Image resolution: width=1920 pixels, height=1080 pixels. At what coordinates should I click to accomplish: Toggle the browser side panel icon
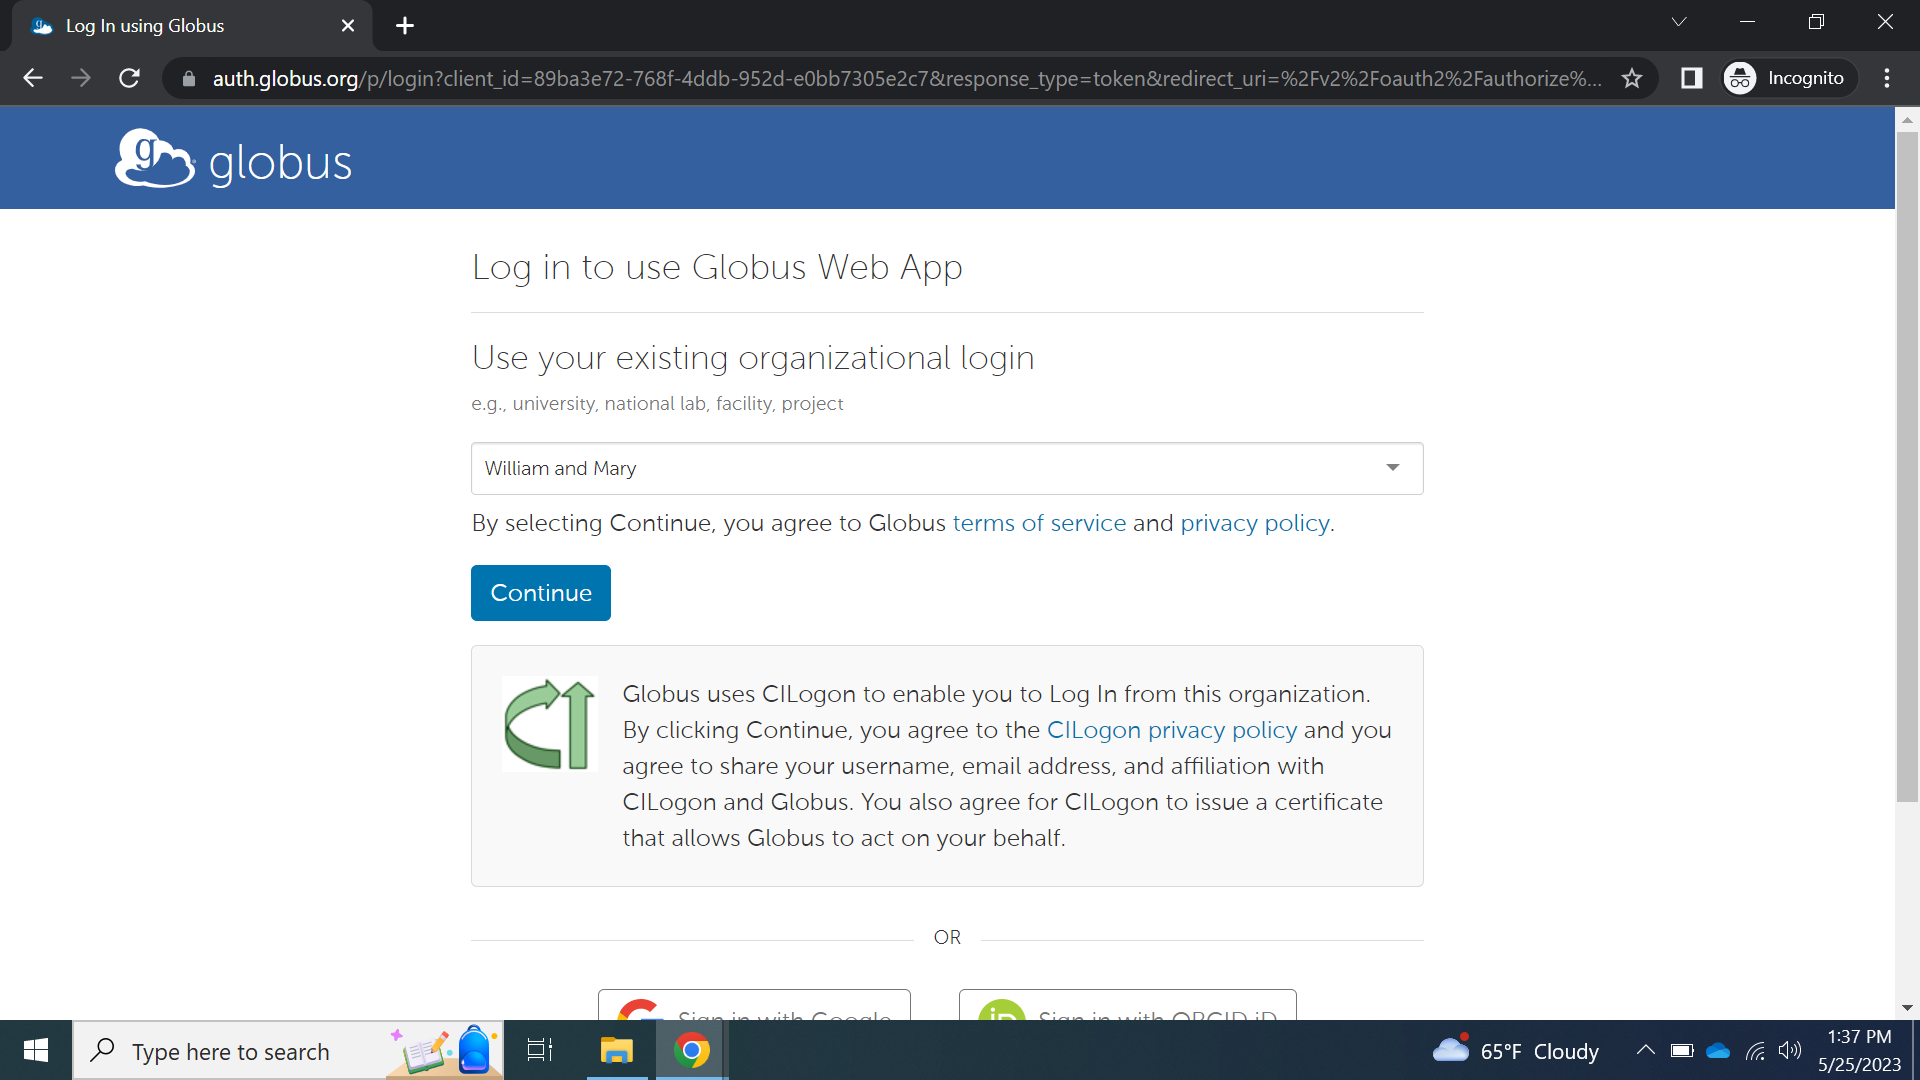(x=1691, y=78)
